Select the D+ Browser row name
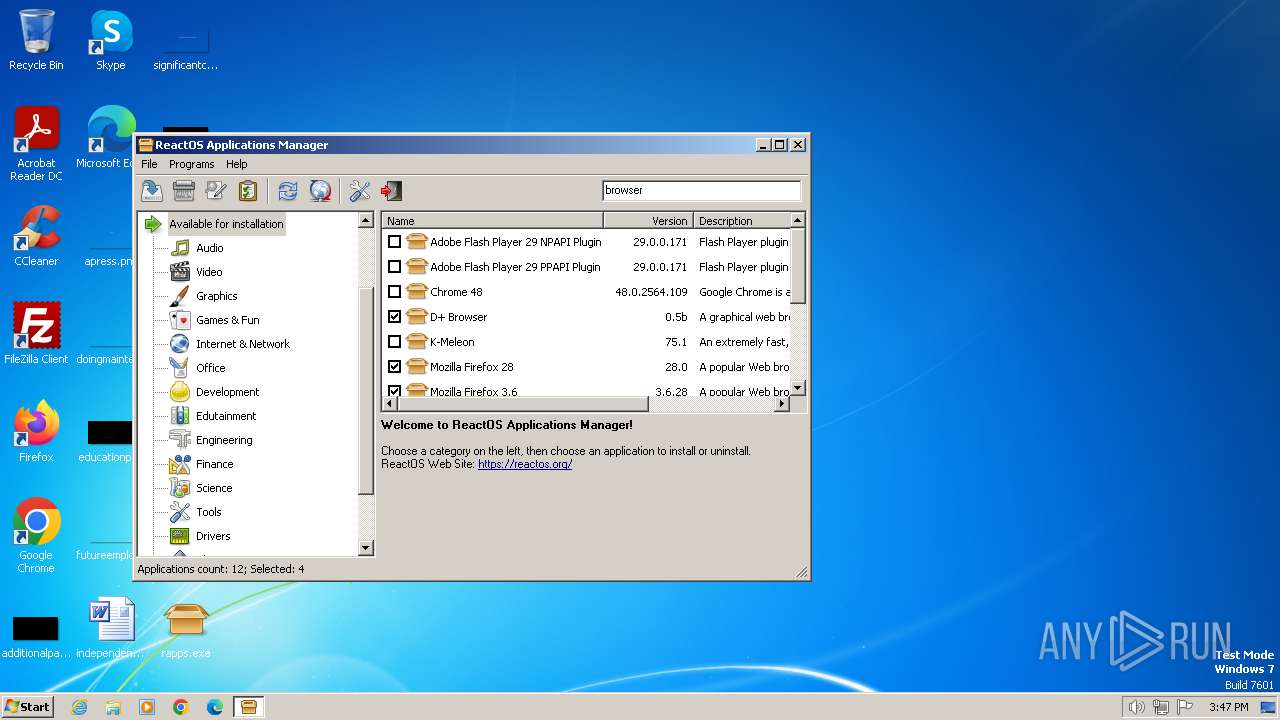1280x720 pixels. (458, 317)
